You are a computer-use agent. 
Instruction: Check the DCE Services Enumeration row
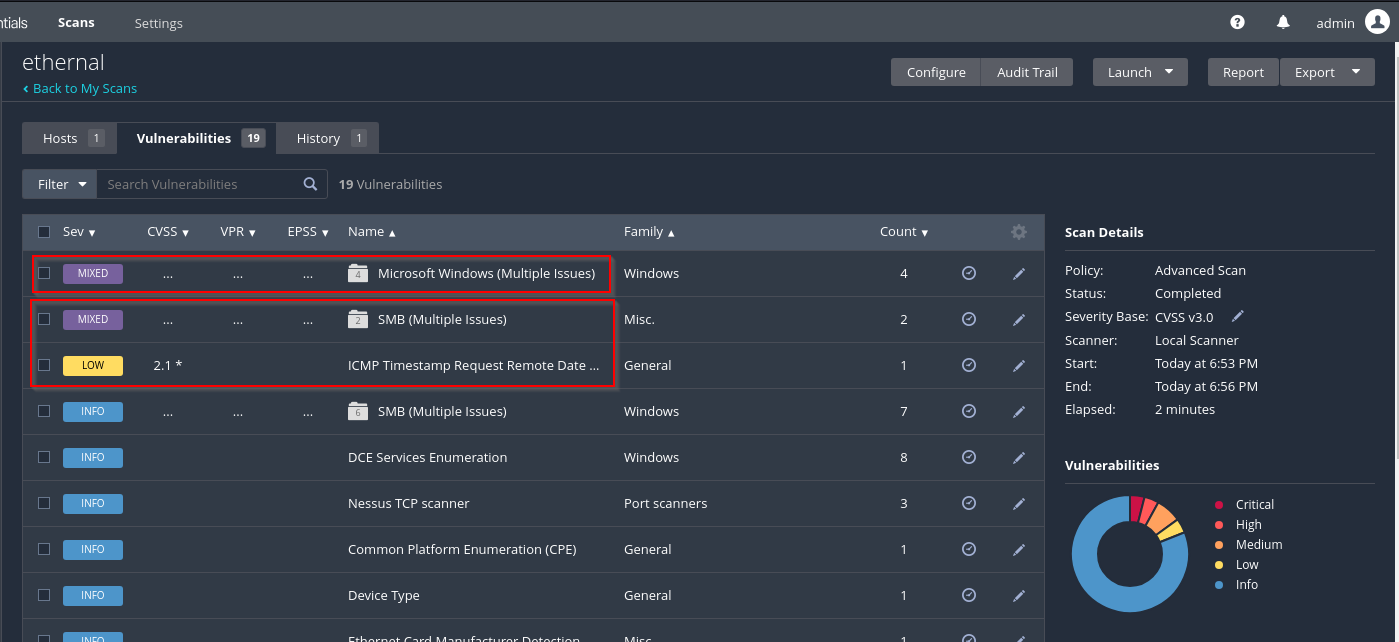point(44,457)
